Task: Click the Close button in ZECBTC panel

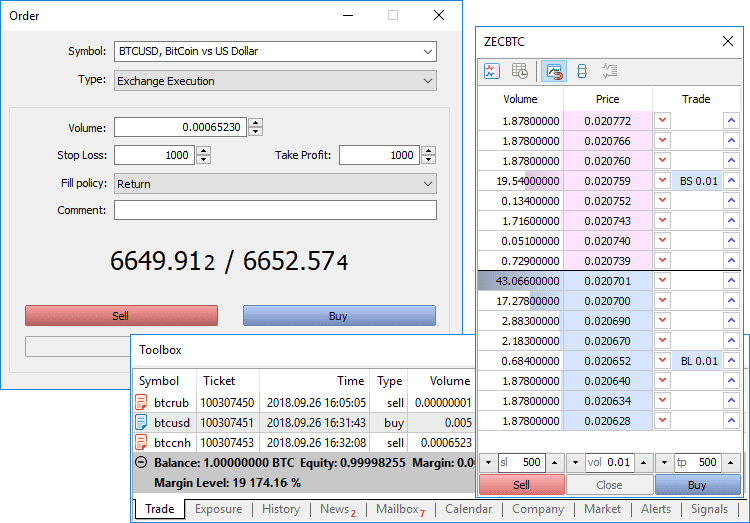Action: click(x=609, y=485)
